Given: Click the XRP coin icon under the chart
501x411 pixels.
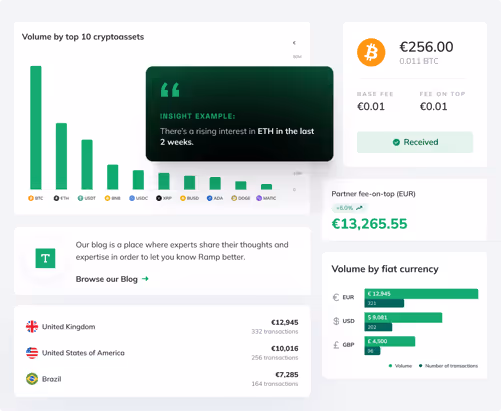Looking at the screenshot, I should pos(159,198).
